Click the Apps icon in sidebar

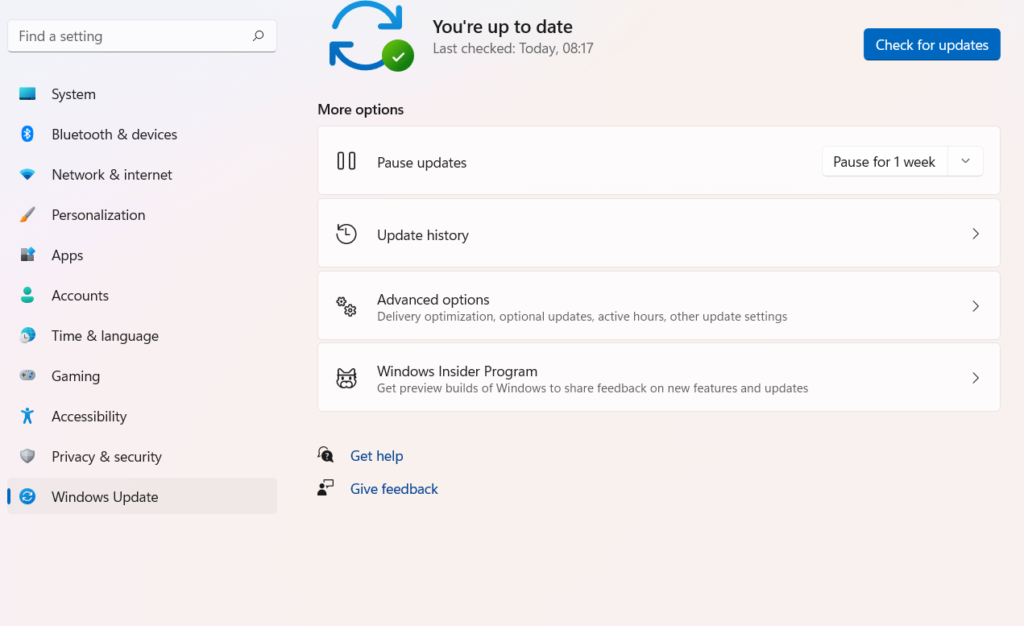[x=27, y=255]
